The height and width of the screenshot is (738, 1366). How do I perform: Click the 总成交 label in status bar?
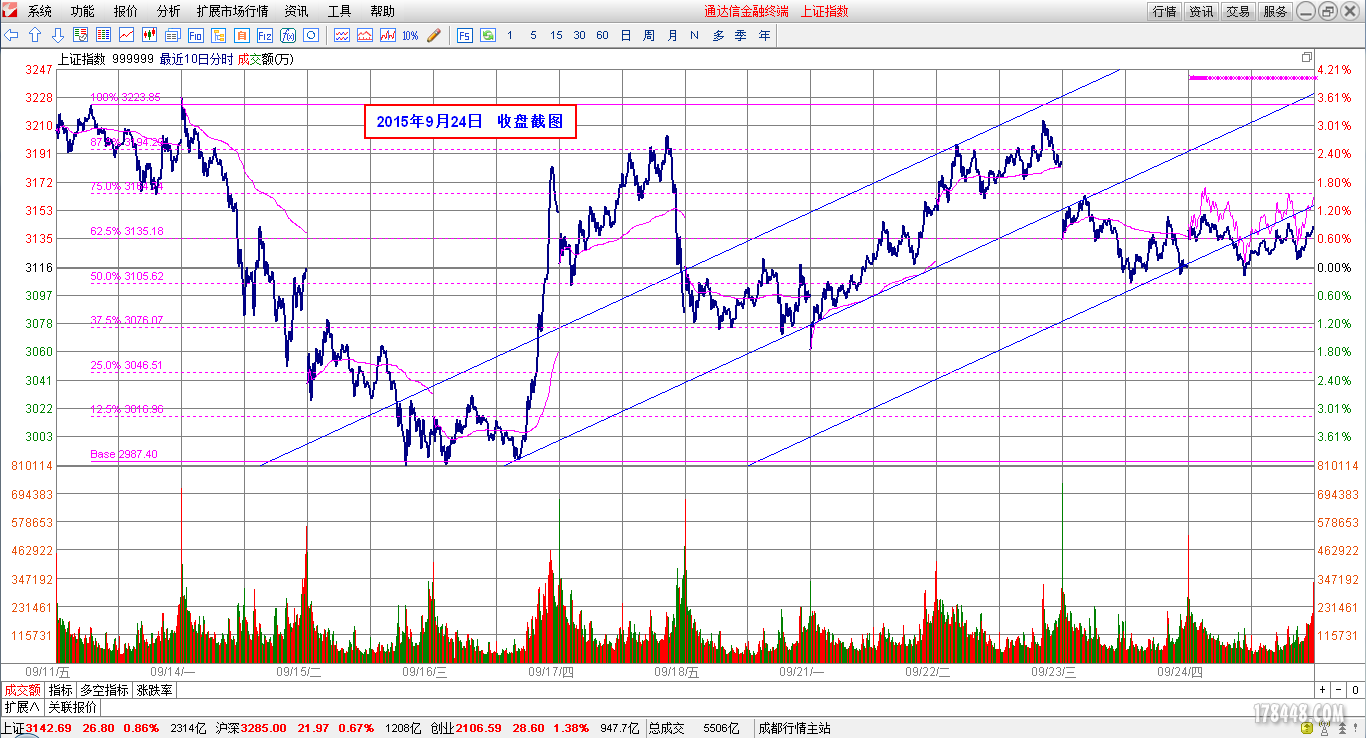[x=667, y=728]
